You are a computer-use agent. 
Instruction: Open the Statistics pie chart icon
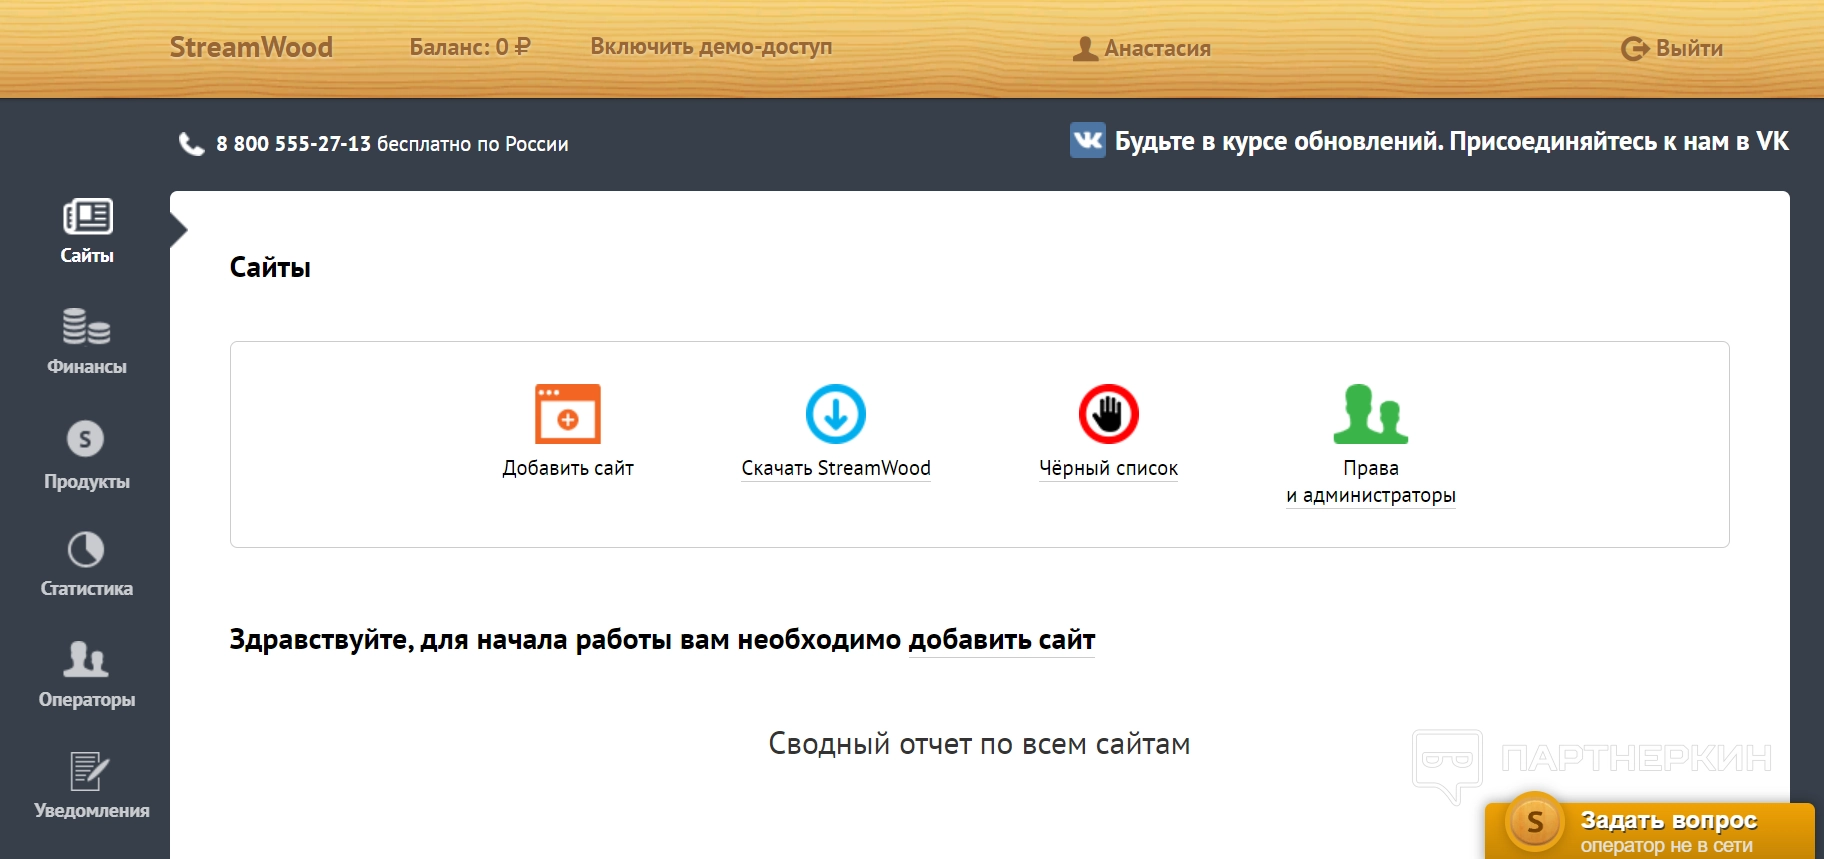[86, 550]
